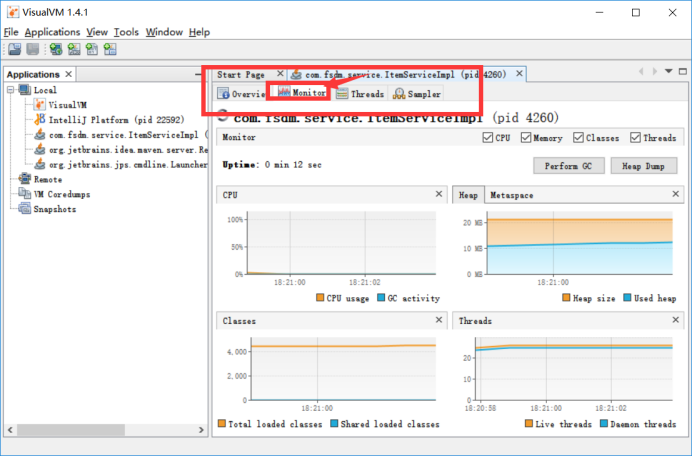Click the VM Coredumps icon in tree
The height and width of the screenshot is (456, 692).
pyautogui.click(x=25, y=193)
